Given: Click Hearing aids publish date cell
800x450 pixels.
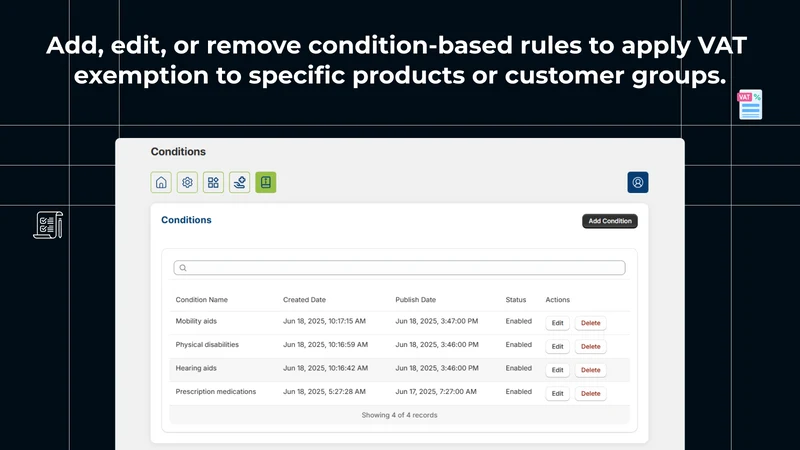Looking at the screenshot, I should point(437,368).
